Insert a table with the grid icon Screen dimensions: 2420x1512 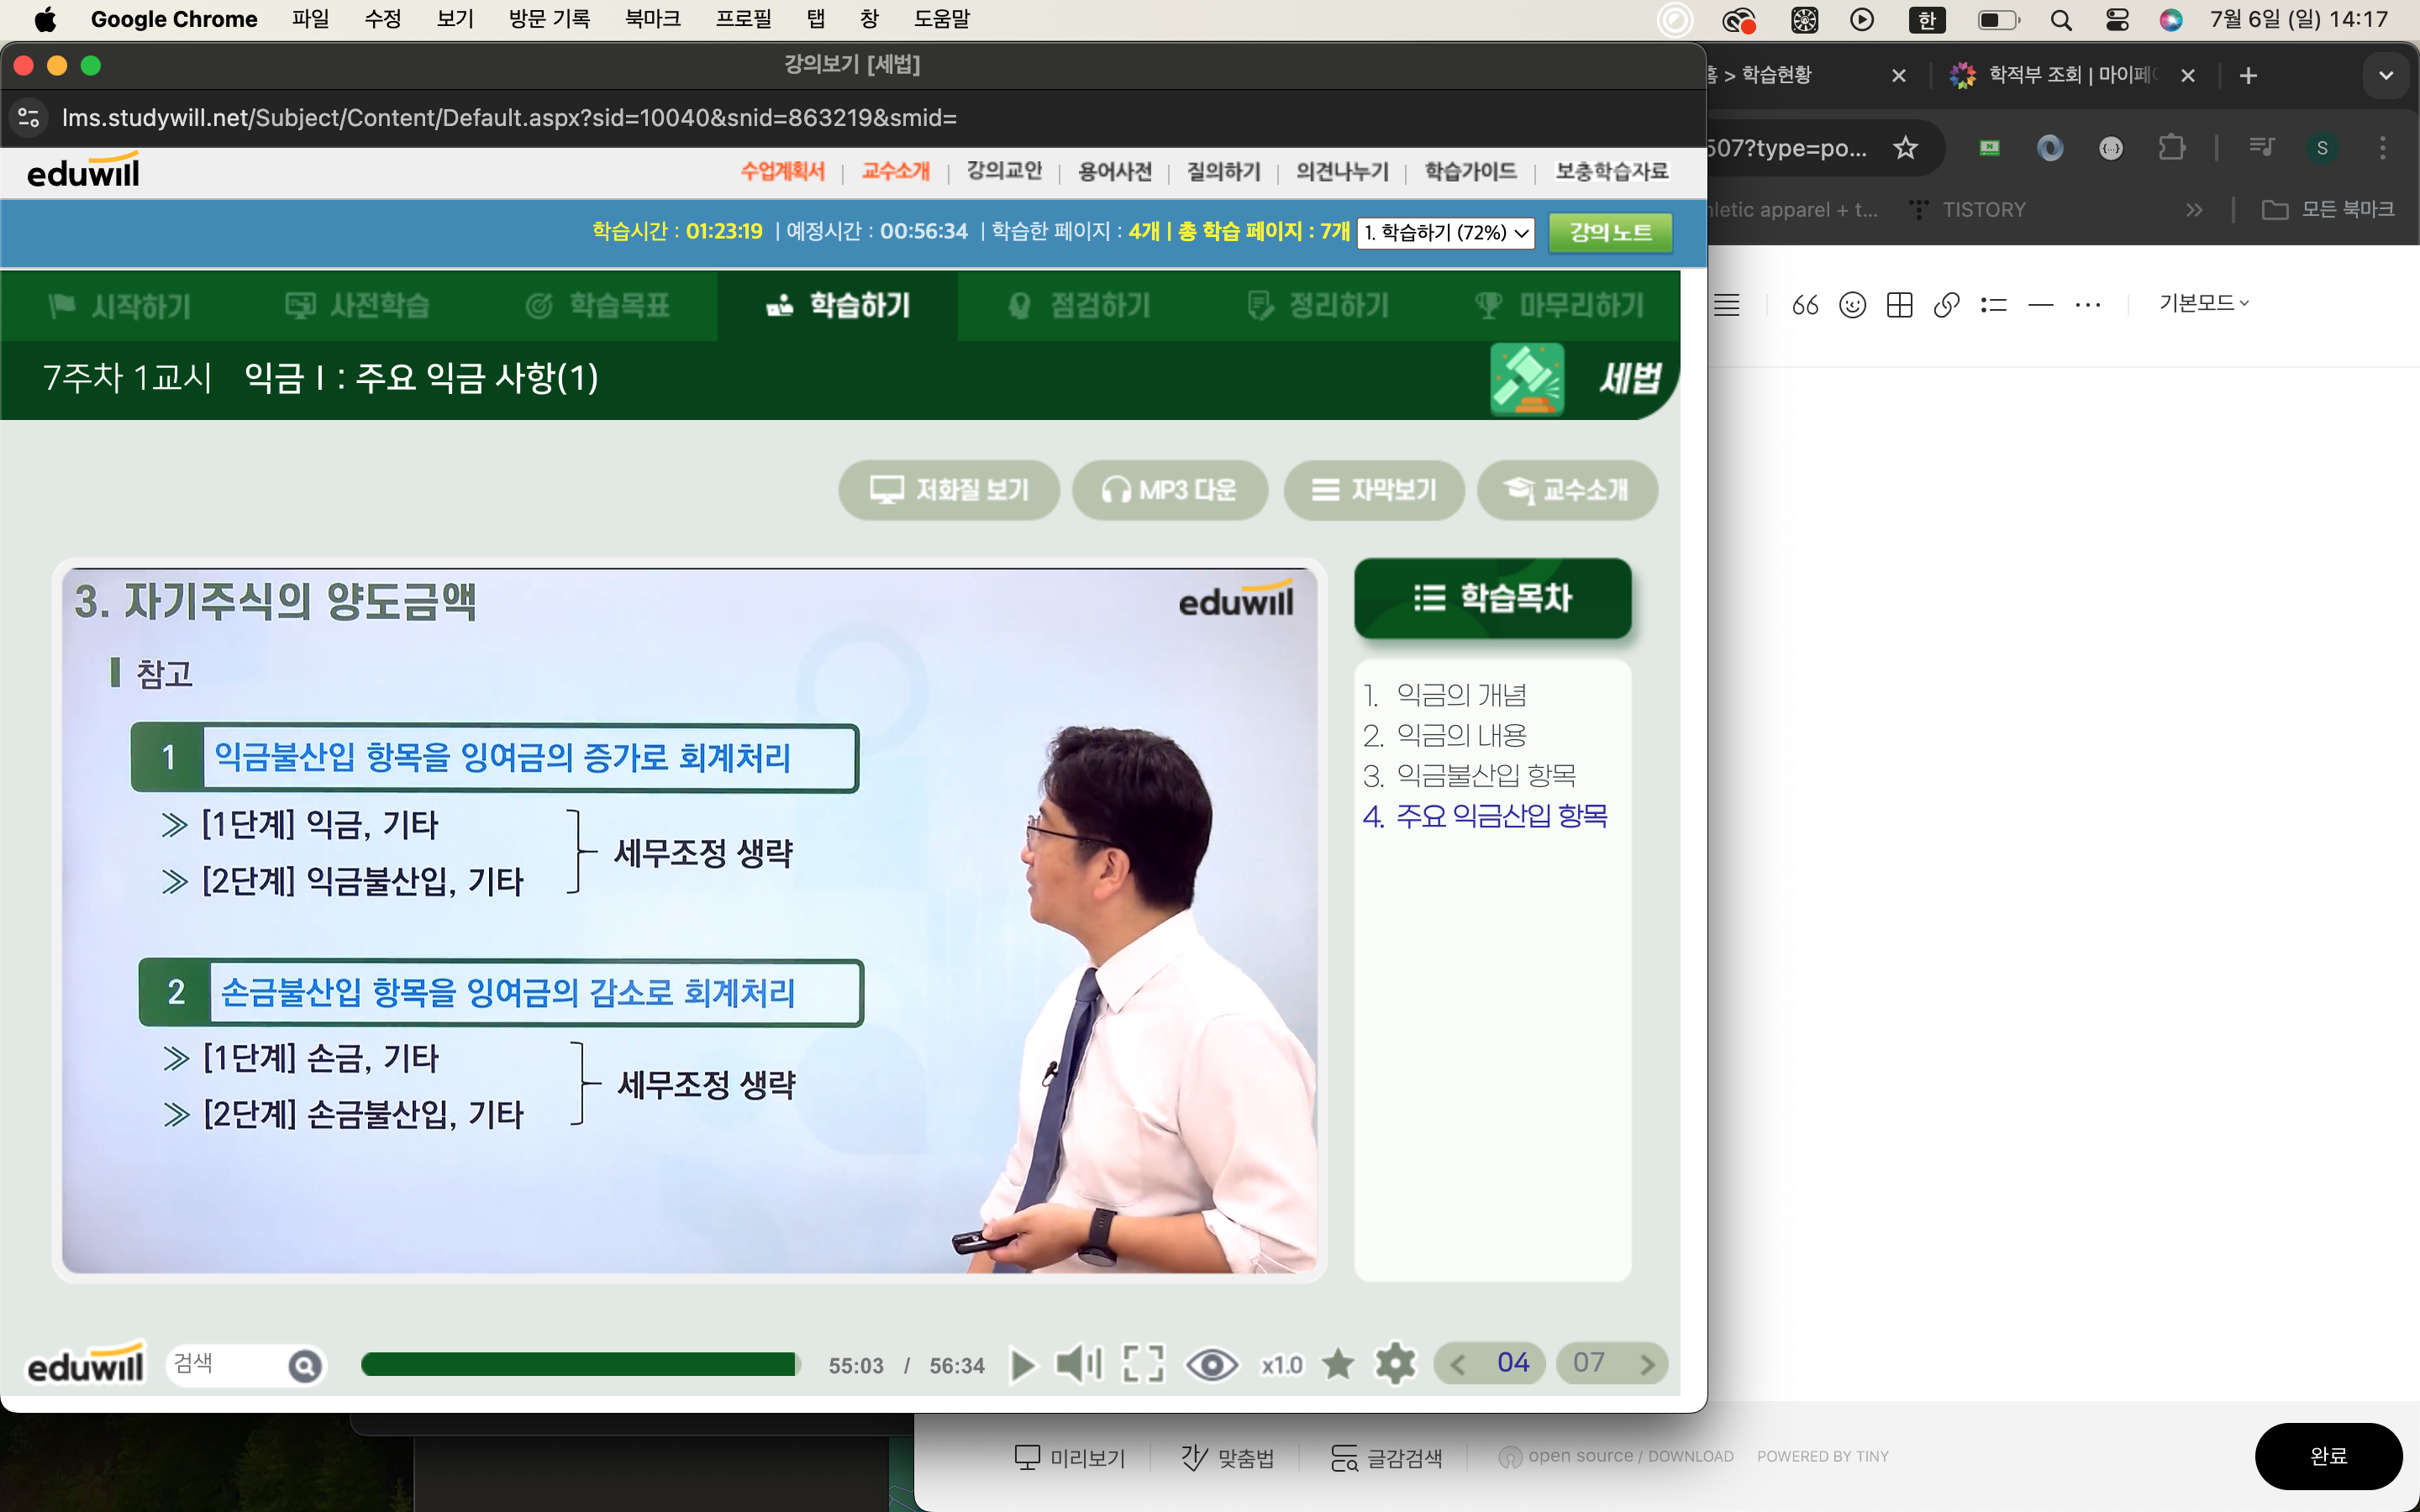1899,305
